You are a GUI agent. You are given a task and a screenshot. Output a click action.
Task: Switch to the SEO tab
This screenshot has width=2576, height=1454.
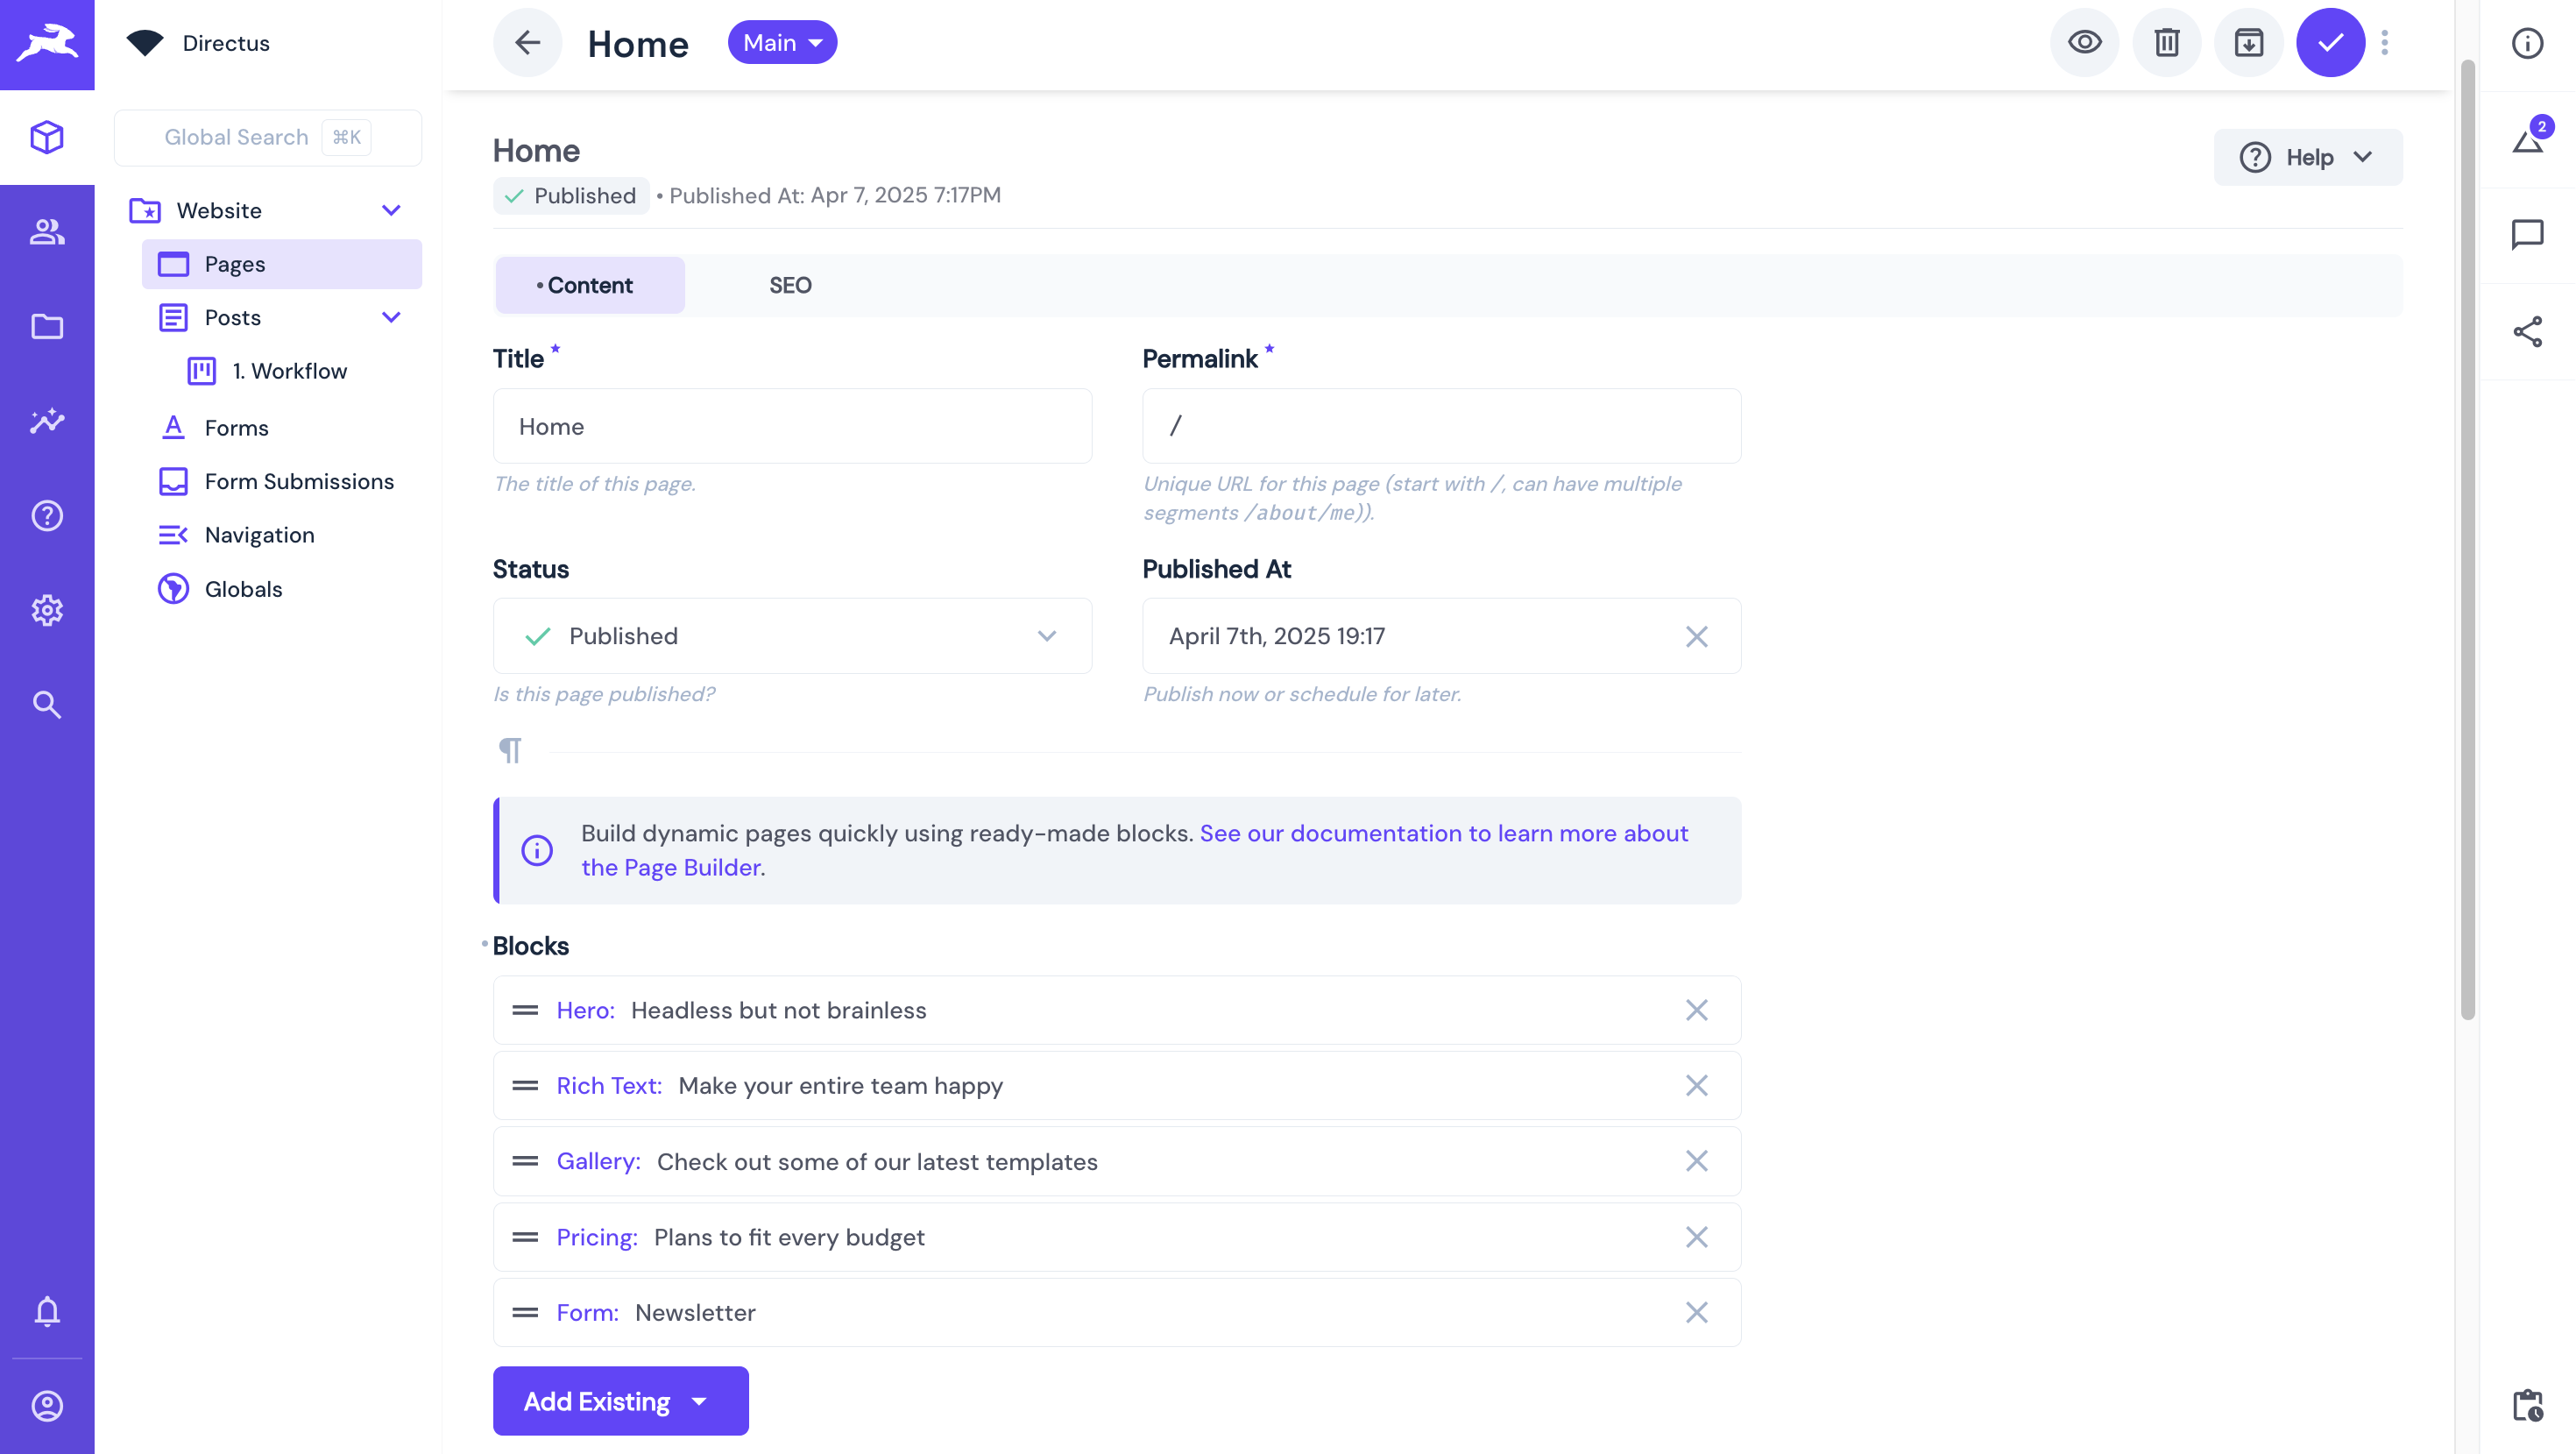click(x=790, y=285)
